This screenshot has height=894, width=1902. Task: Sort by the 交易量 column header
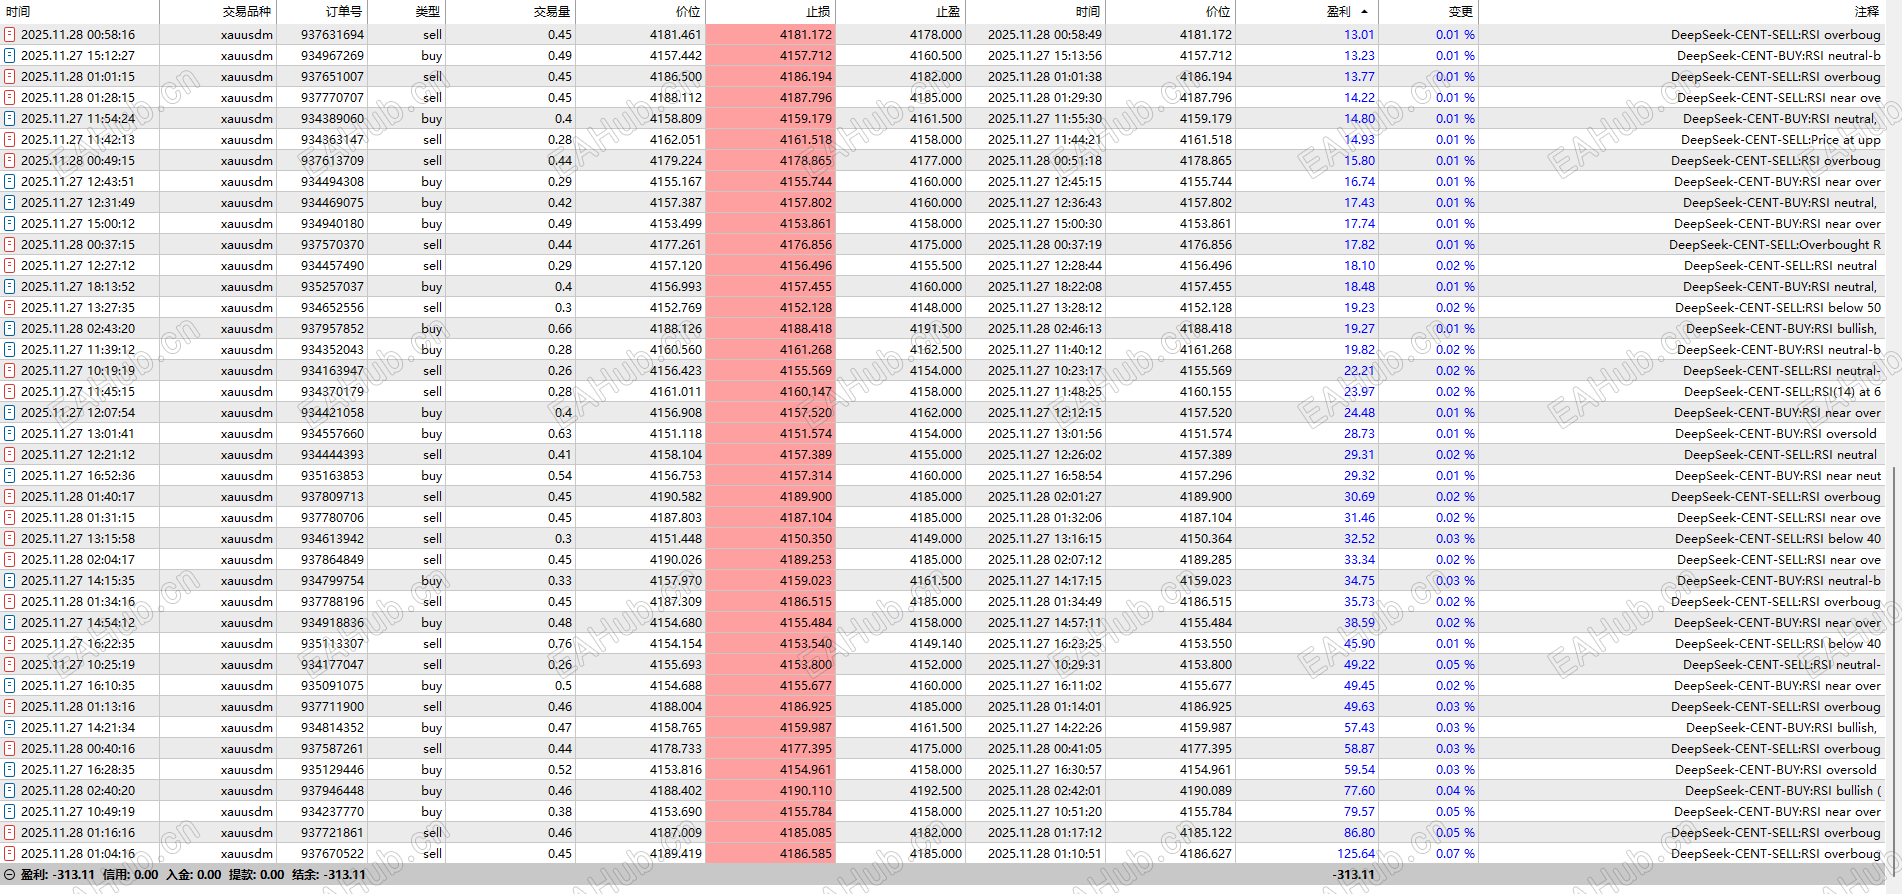pos(552,11)
